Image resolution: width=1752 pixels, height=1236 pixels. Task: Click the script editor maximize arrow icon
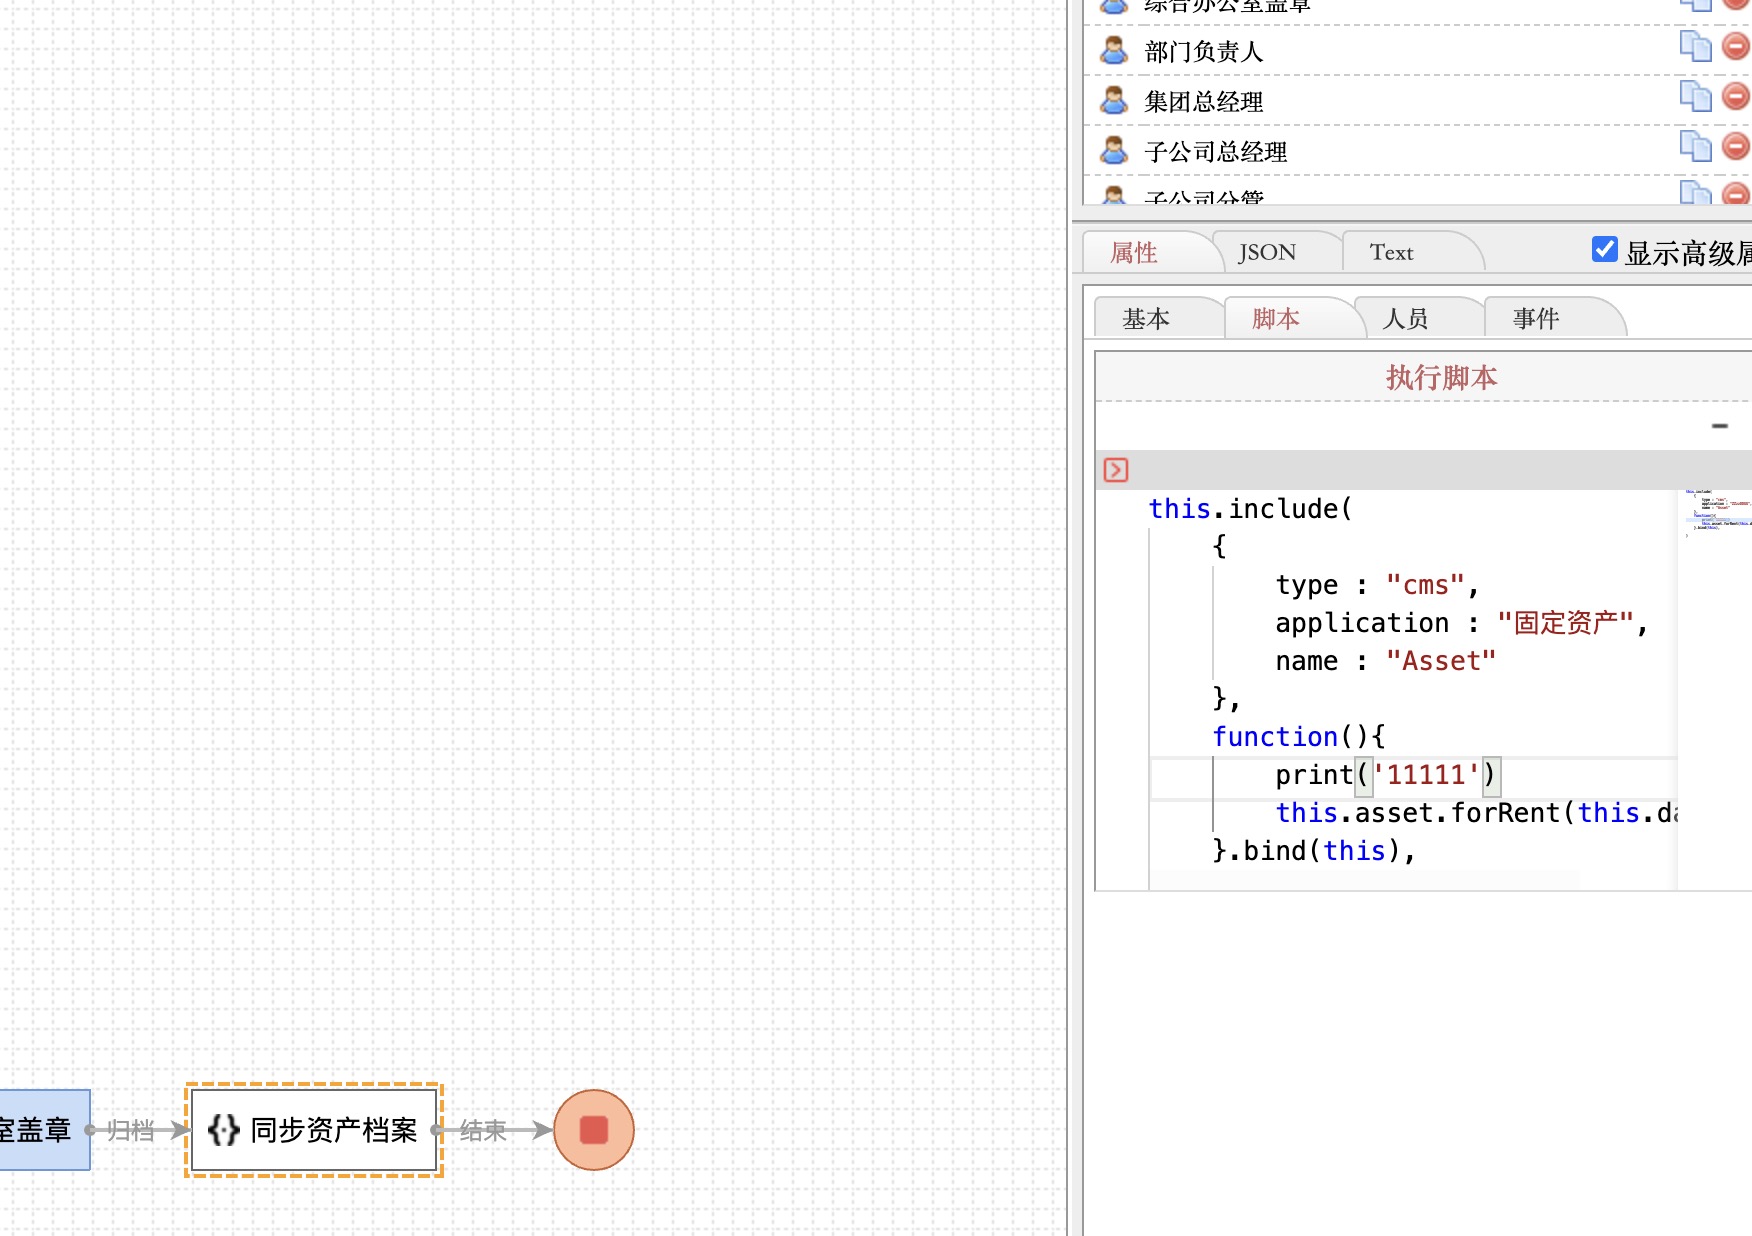click(x=1116, y=470)
